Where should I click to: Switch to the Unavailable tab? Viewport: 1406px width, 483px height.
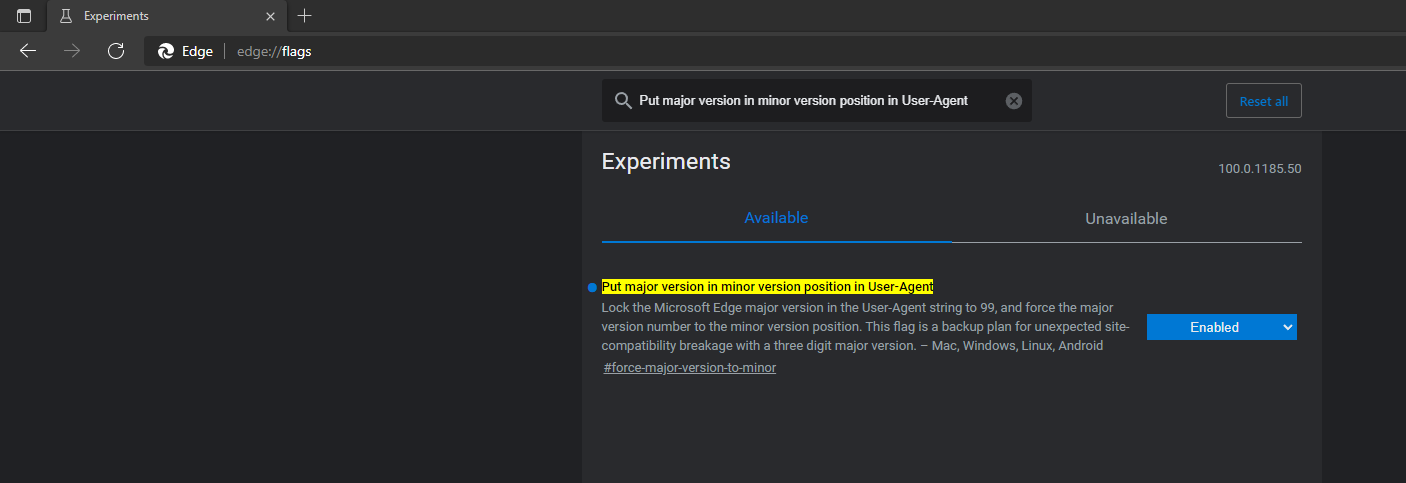click(1126, 219)
